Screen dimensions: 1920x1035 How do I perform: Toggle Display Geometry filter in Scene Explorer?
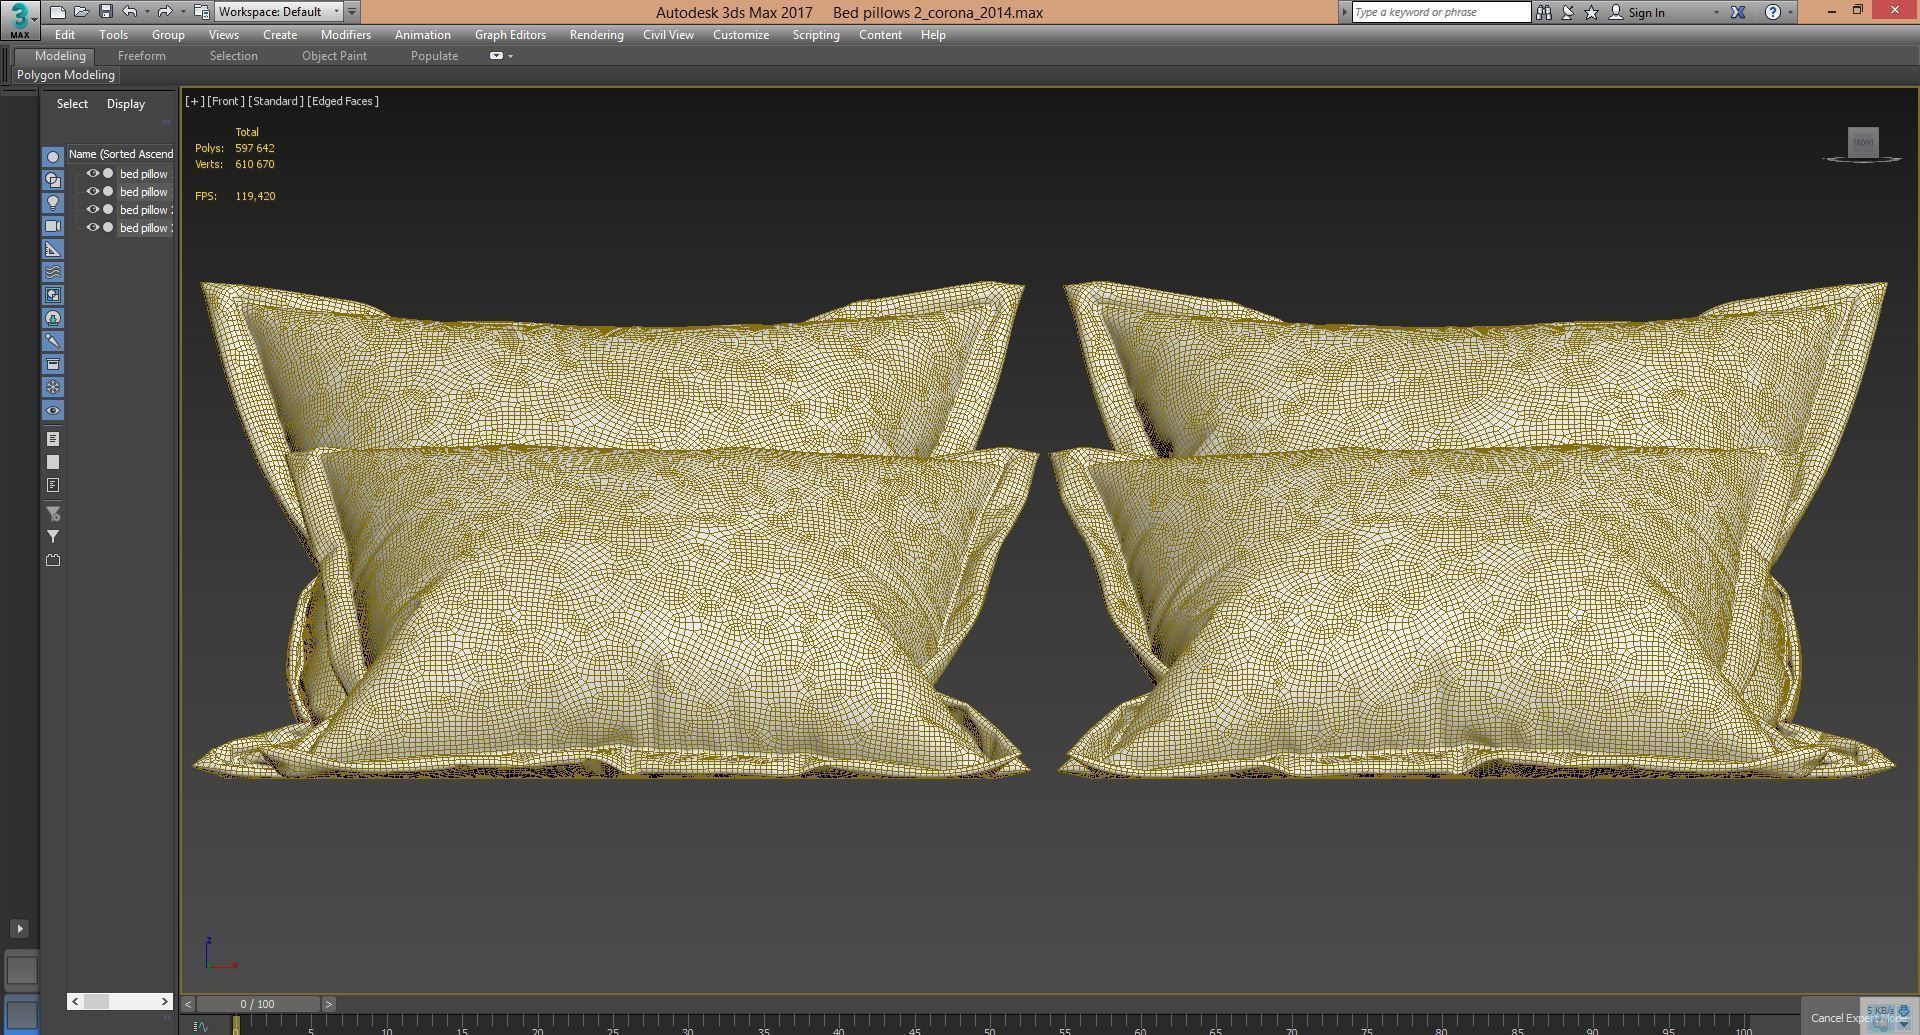53,157
